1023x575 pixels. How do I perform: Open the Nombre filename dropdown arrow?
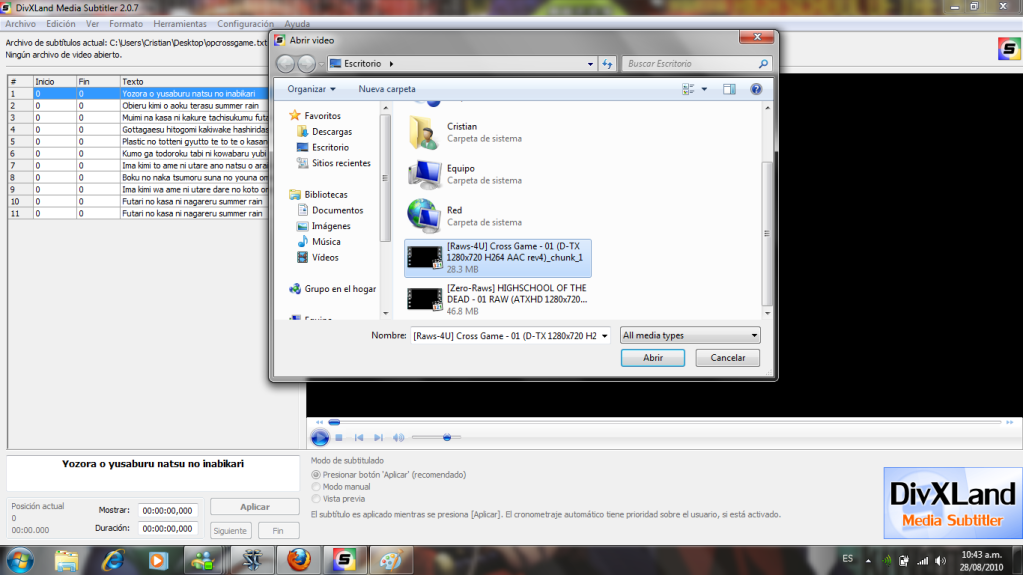pos(604,336)
